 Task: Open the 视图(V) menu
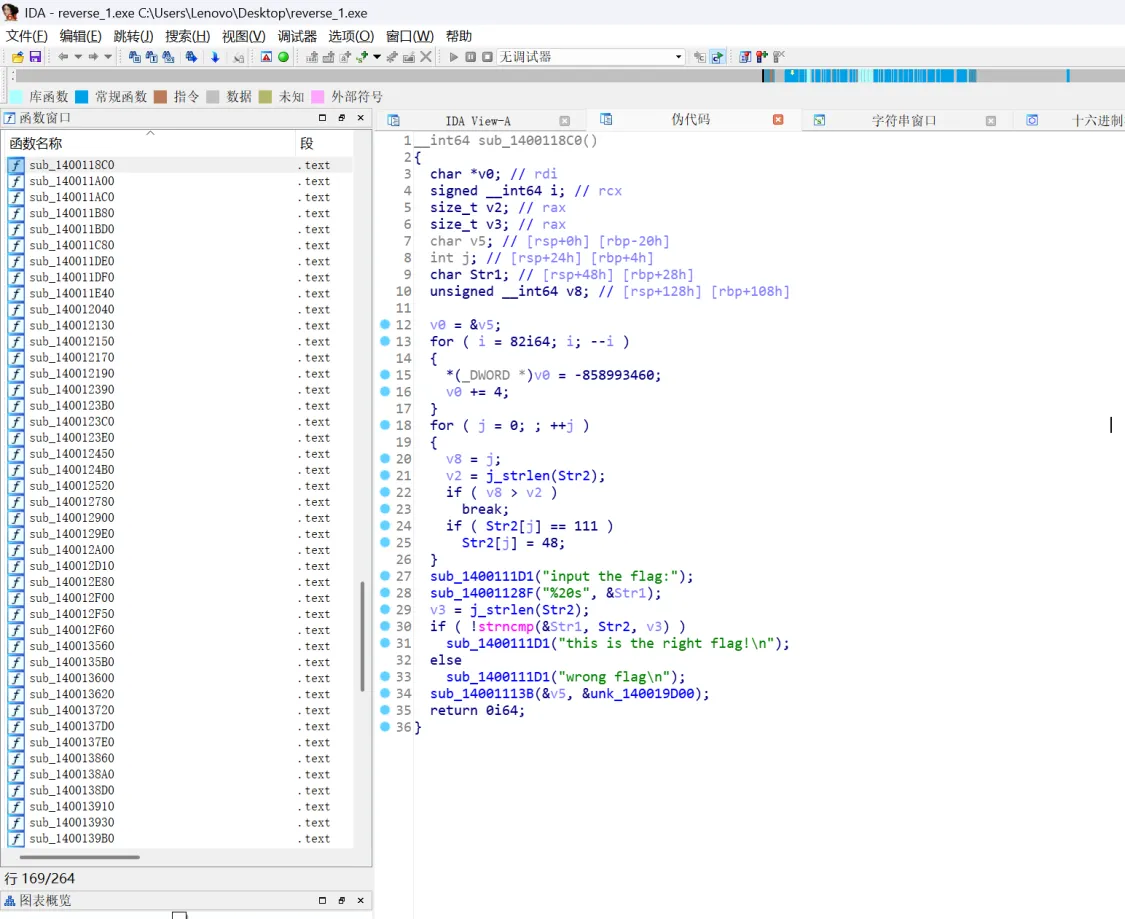243,36
